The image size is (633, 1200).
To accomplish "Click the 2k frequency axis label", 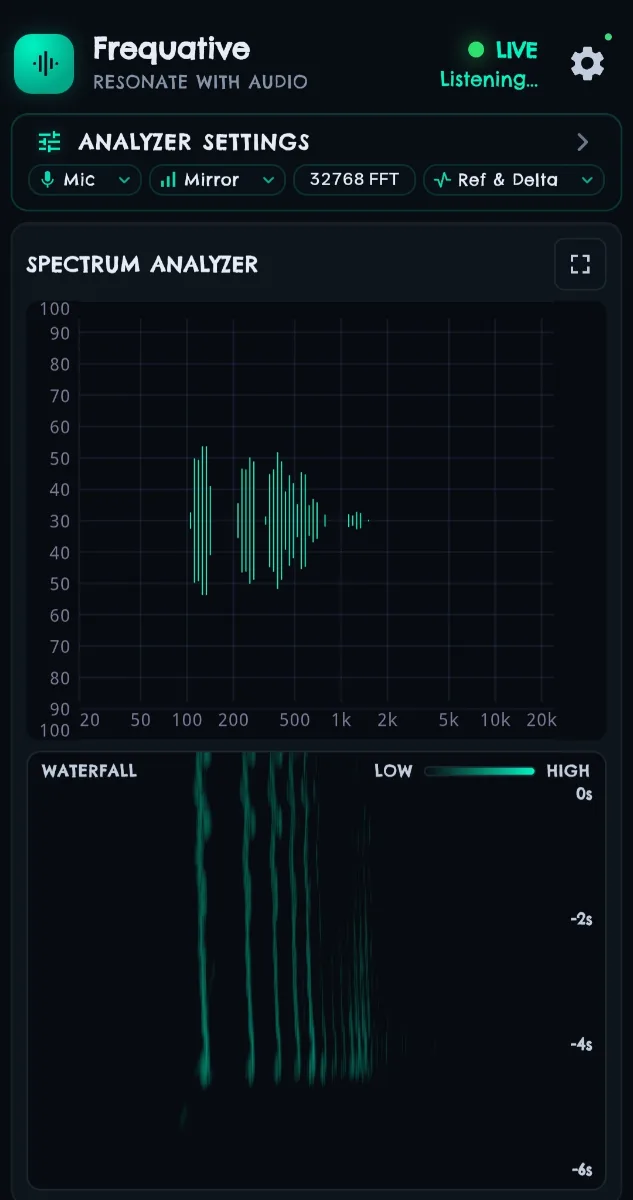I will pyautogui.click(x=387, y=720).
